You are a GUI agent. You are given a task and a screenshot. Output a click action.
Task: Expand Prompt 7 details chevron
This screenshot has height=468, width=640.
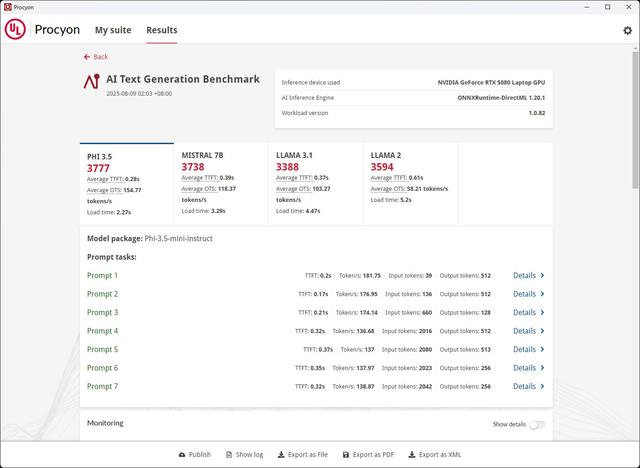[542, 386]
